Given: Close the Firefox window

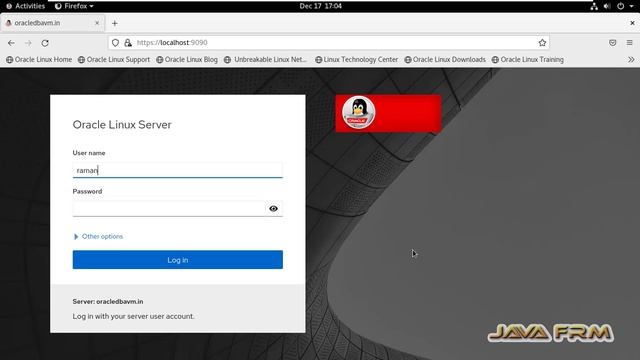Looking at the screenshot, I should pos(632,23).
